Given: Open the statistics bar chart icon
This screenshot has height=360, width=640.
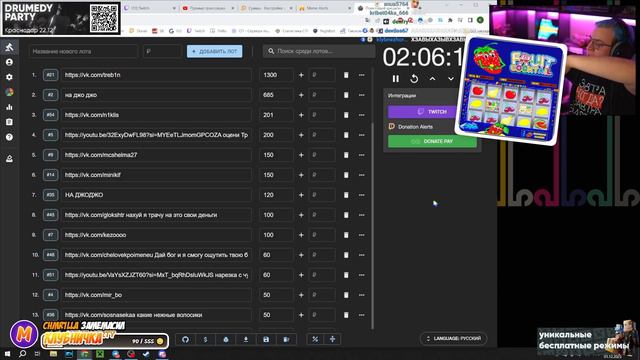Looking at the screenshot, I should 9,107.
